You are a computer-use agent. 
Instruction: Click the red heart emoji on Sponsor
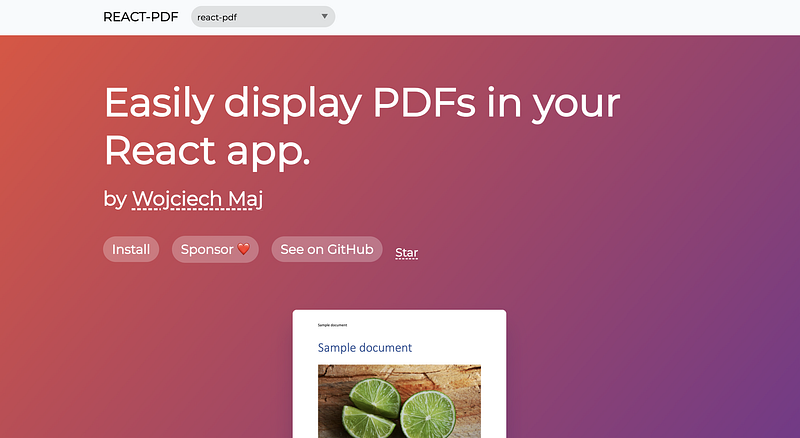tap(244, 249)
